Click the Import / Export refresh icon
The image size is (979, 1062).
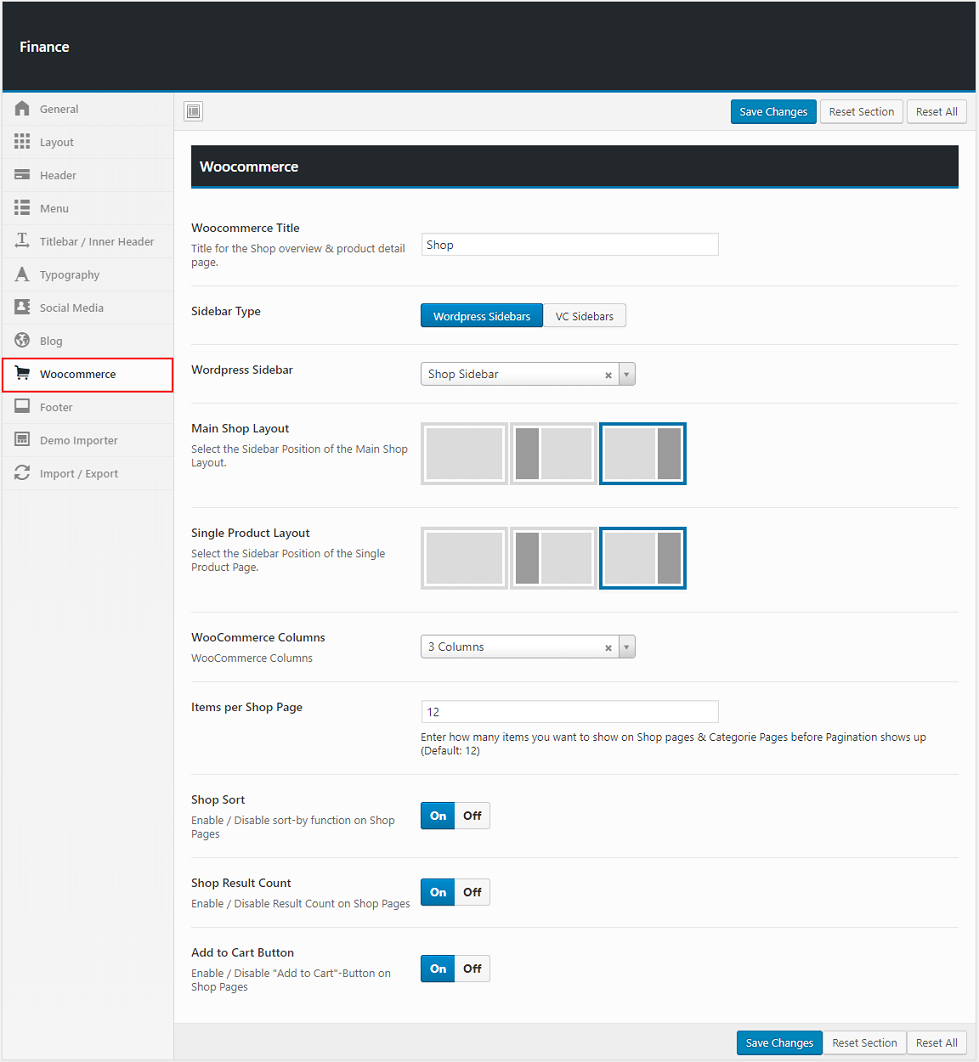pos(22,473)
